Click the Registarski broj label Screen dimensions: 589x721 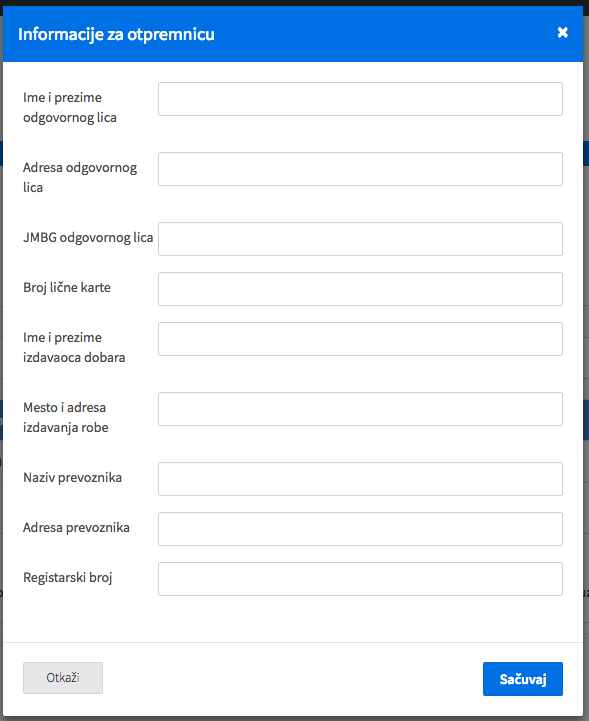(68, 578)
